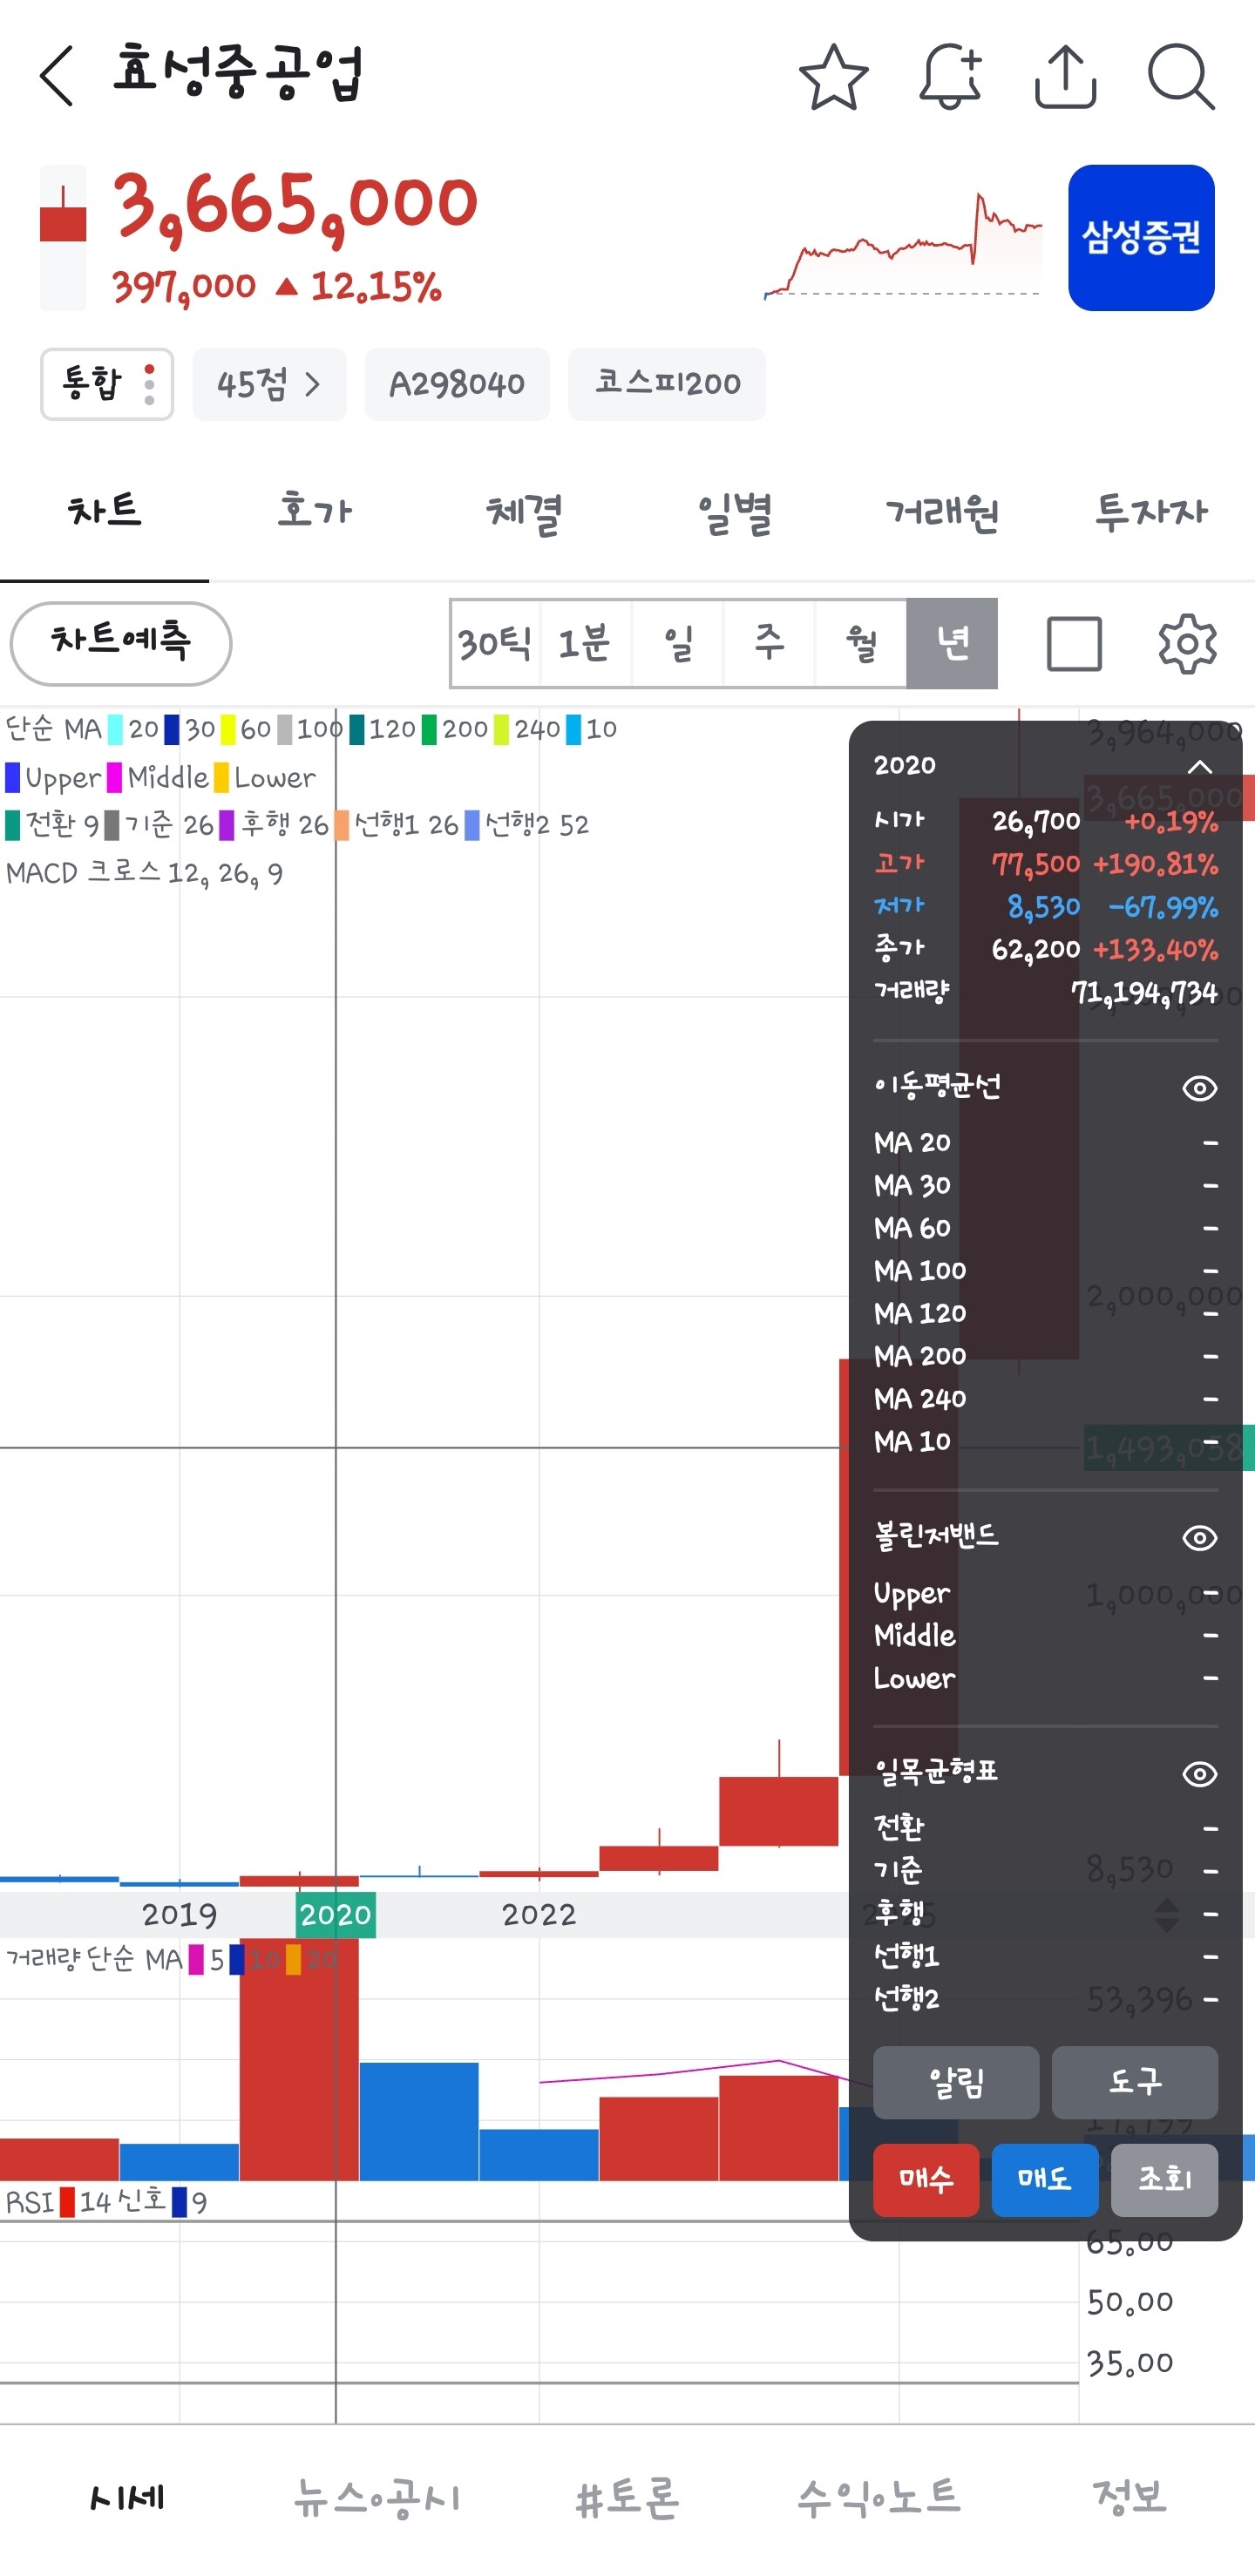
Task: Tap the 효성중공업 stock title
Action: coord(237,72)
